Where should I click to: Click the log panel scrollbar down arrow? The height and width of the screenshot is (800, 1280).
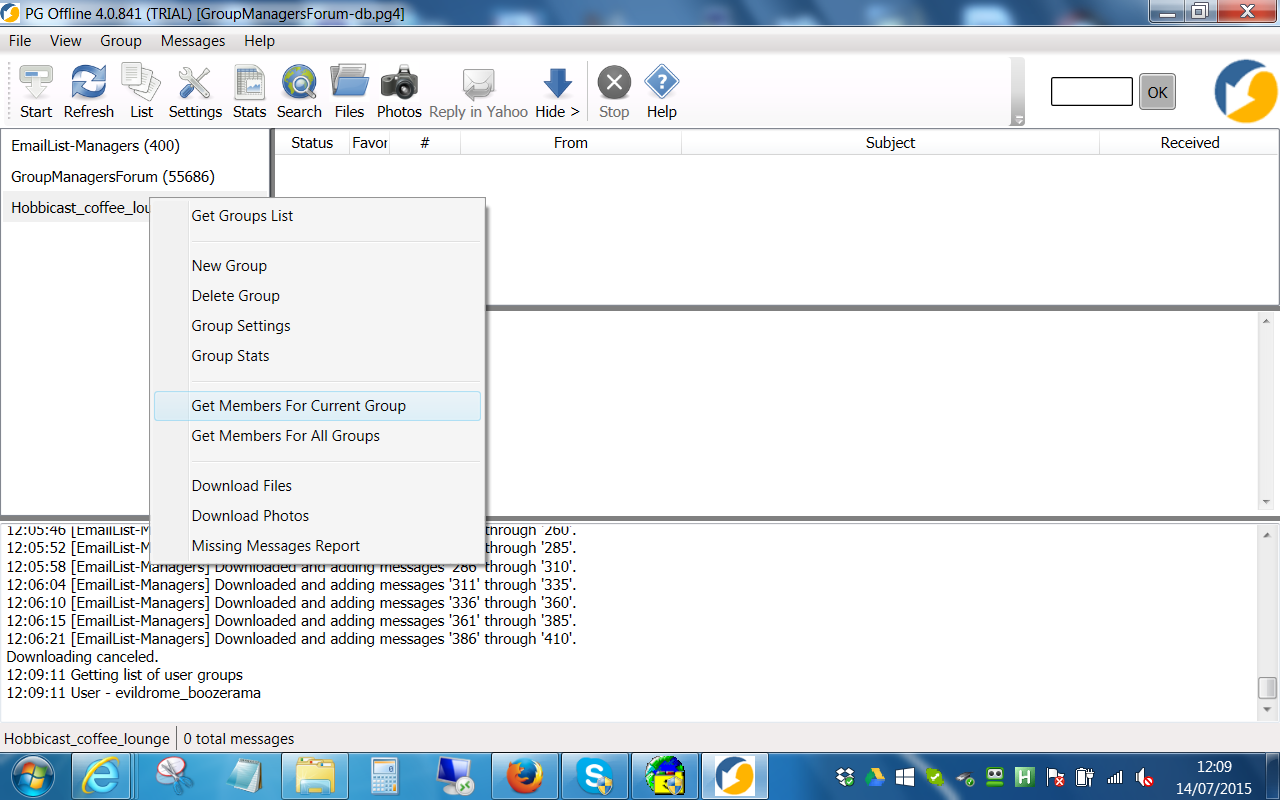click(x=1267, y=709)
